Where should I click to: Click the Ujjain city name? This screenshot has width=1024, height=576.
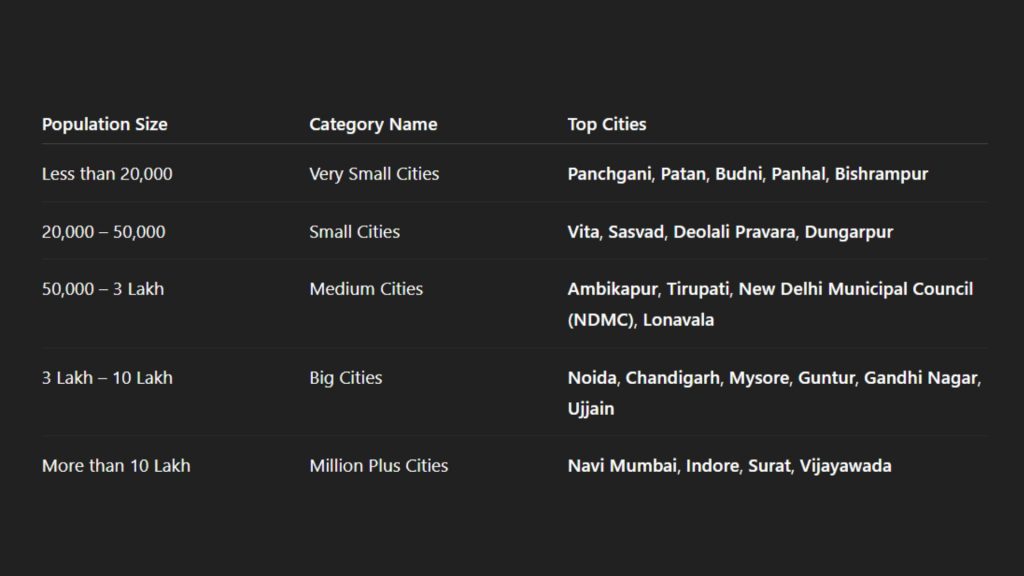point(591,409)
